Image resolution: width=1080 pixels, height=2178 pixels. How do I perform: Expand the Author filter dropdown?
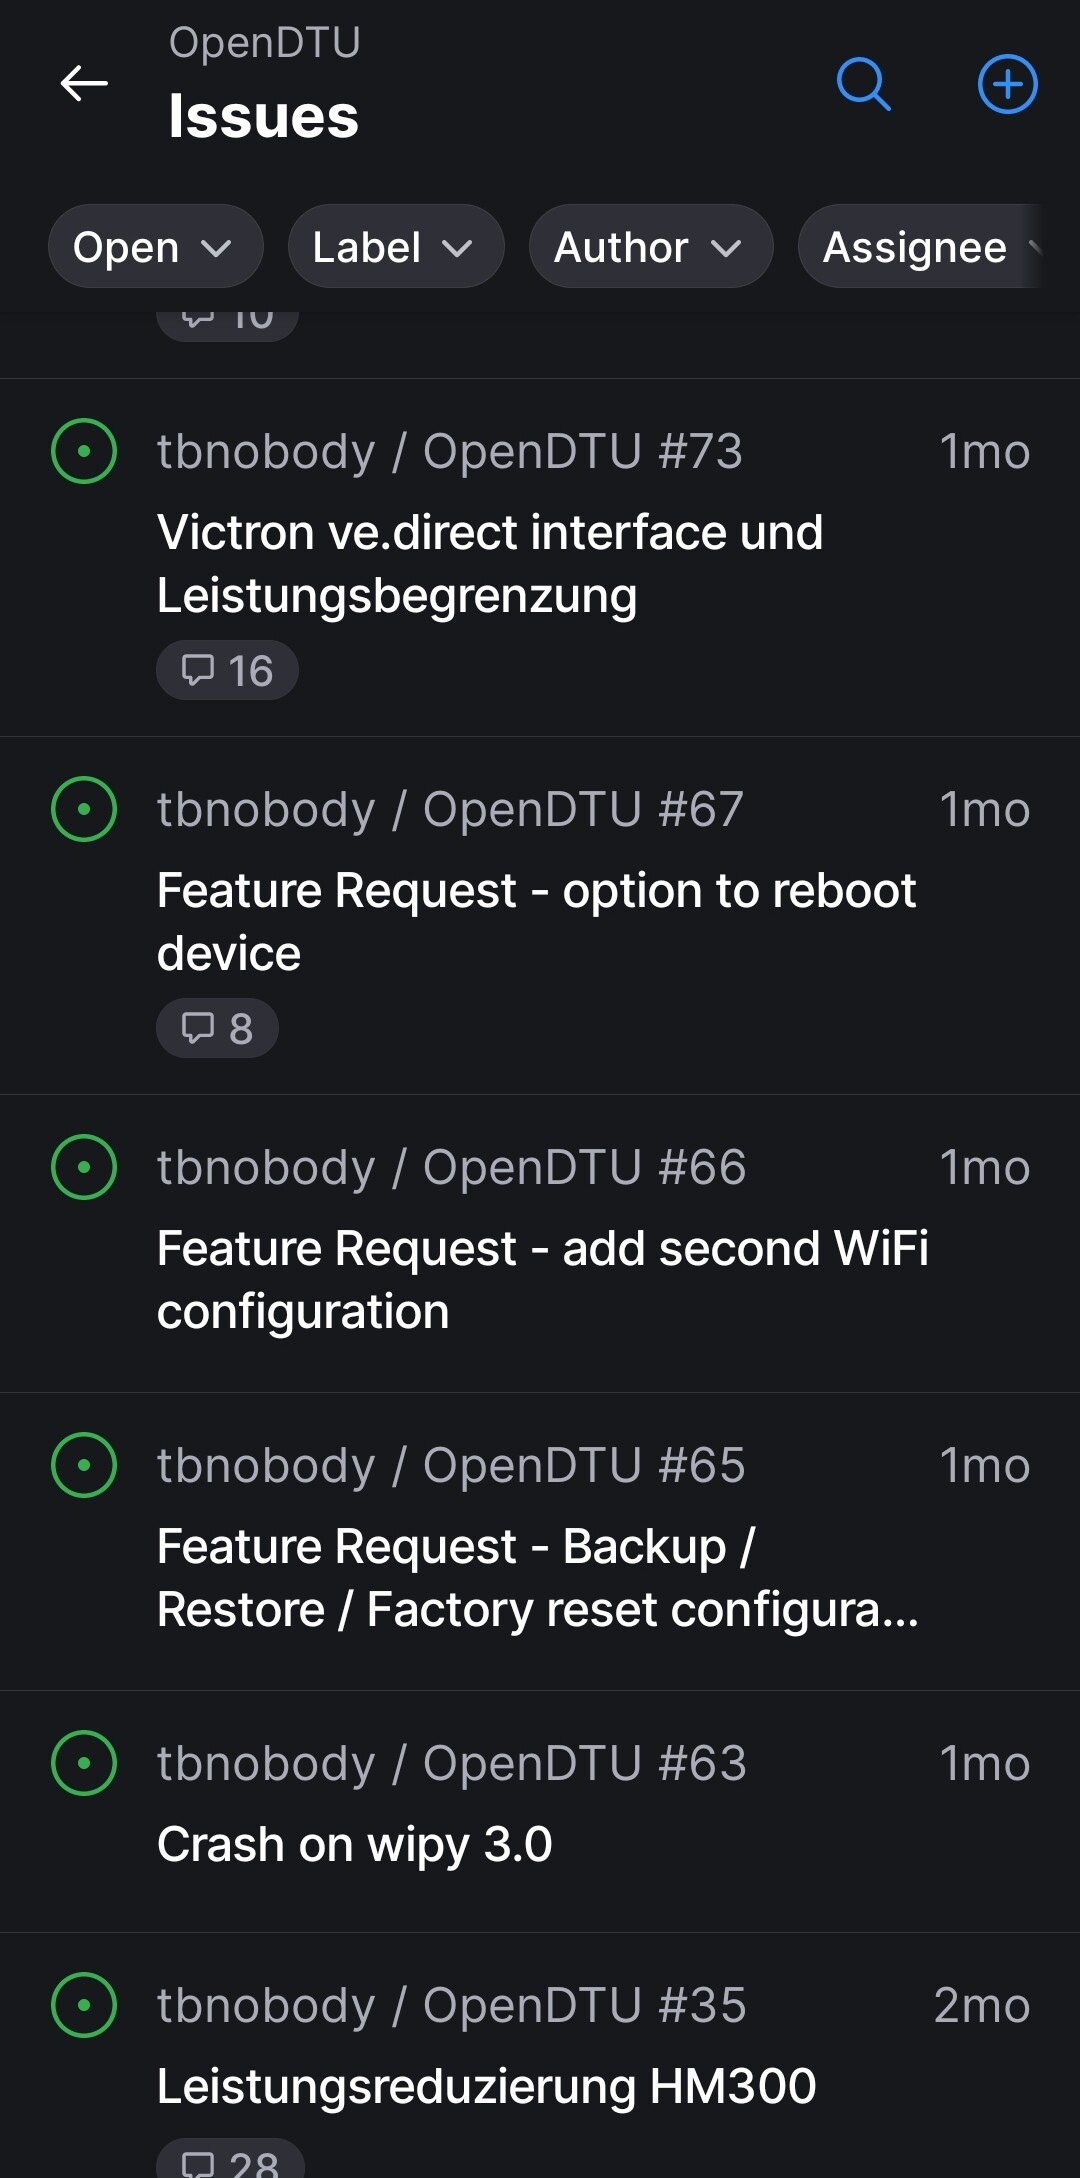650,247
